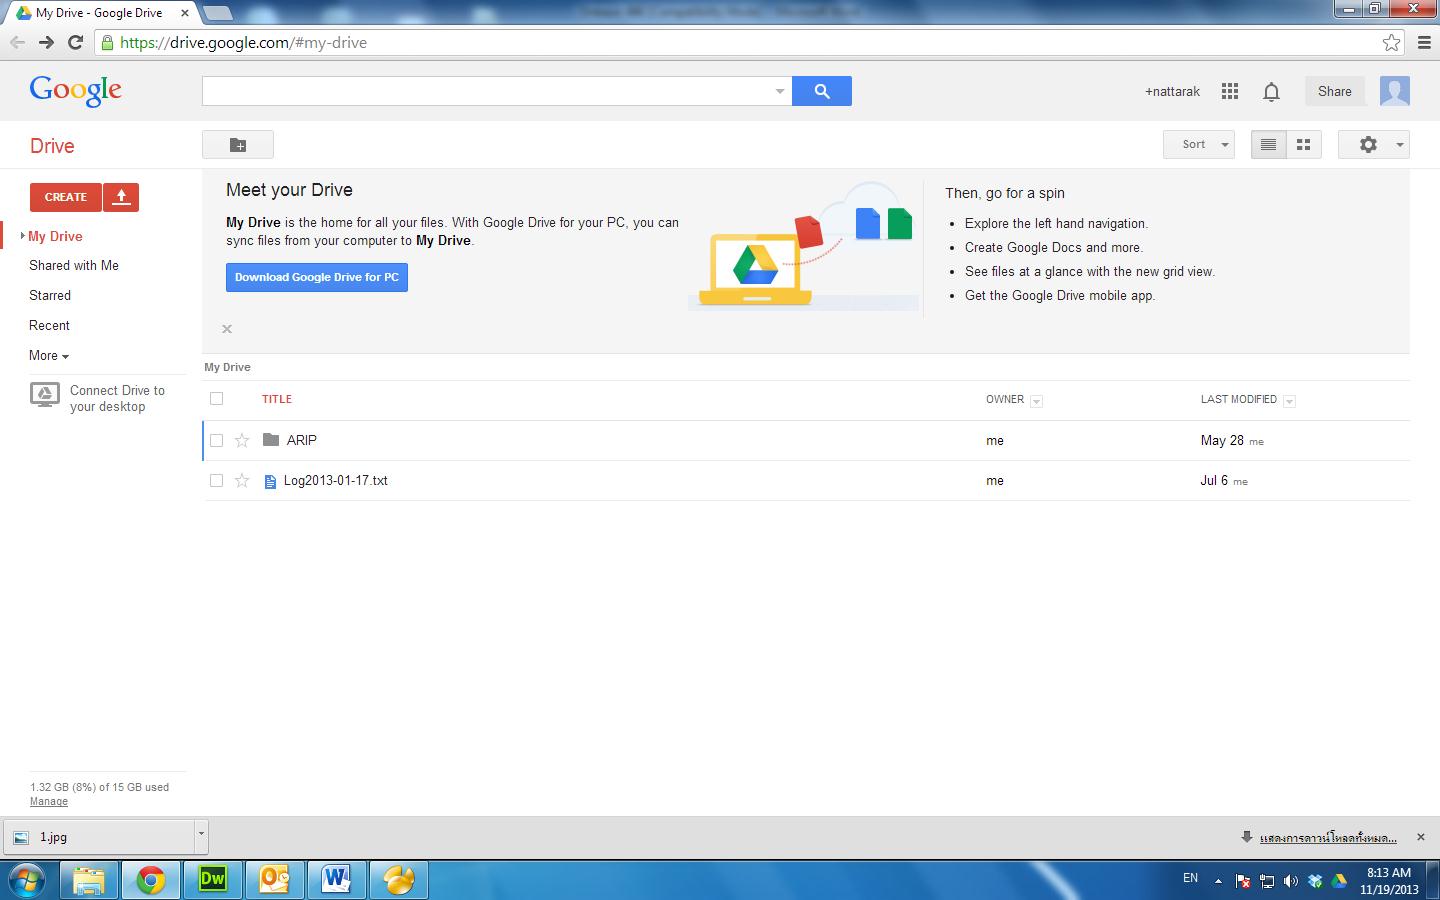Click the browser forward arrow
This screenshot has height=900, width=1440.
46,42
